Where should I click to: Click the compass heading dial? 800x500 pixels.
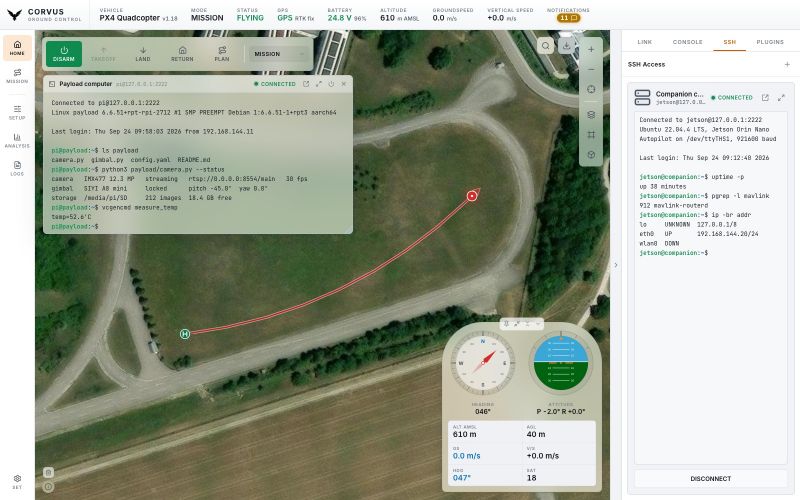483,363
